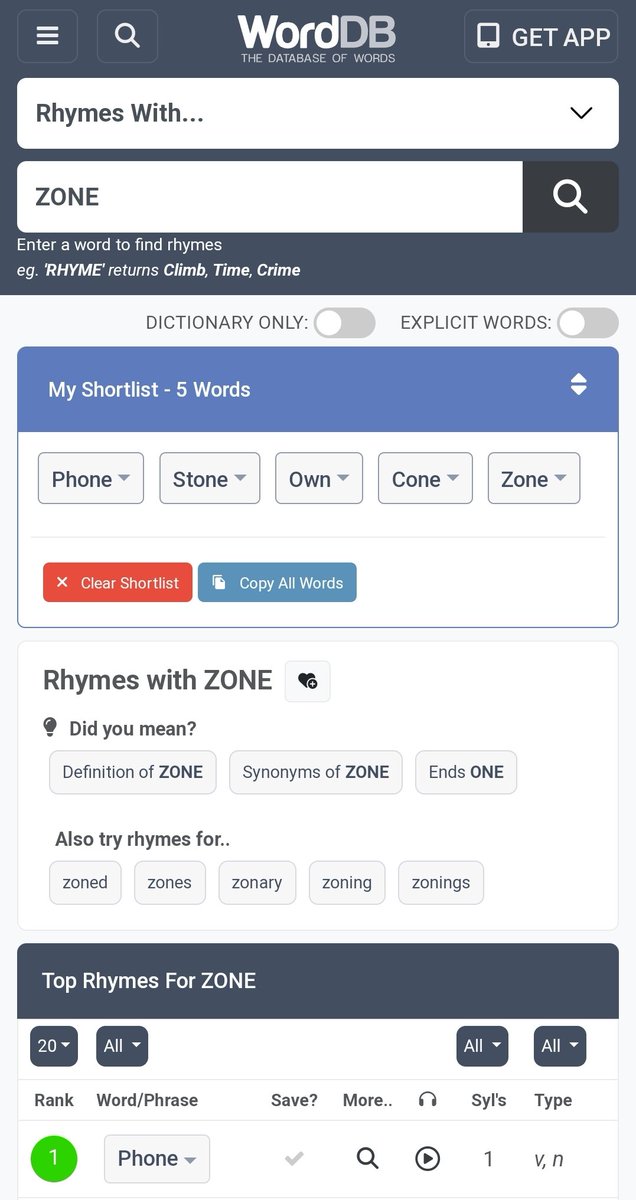Open Ends ONE link

[466, 772]
